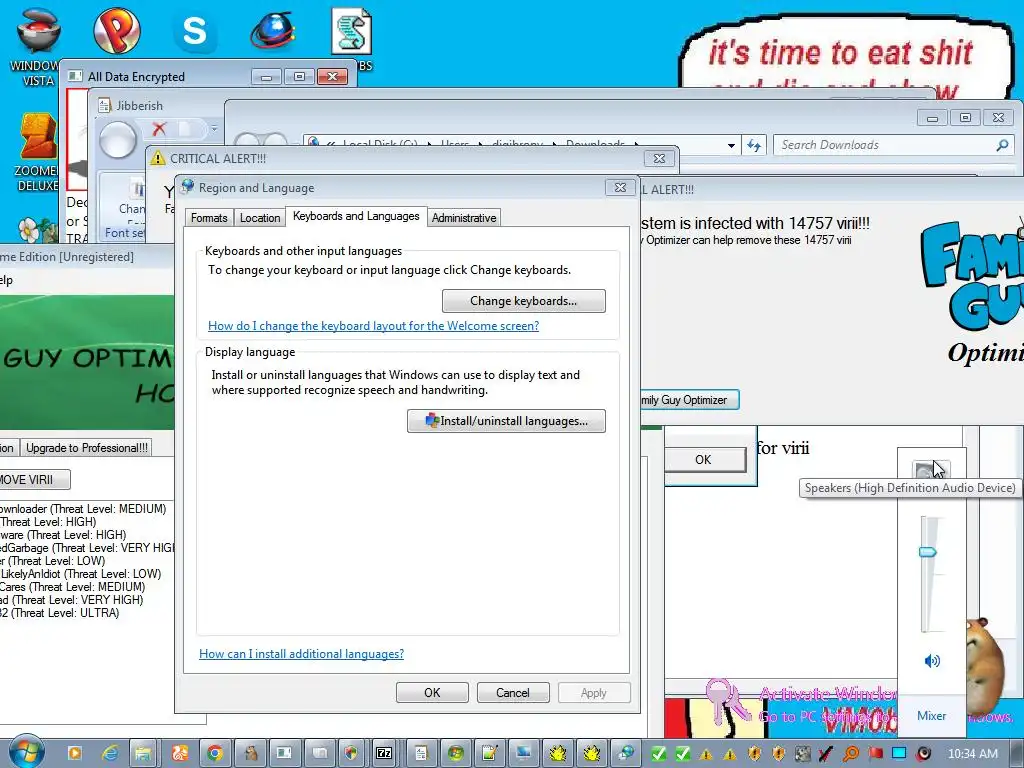This screenshot has height=768, width=1024.
Task: Click the speaker icon in system tray
Action: [923, 754]
